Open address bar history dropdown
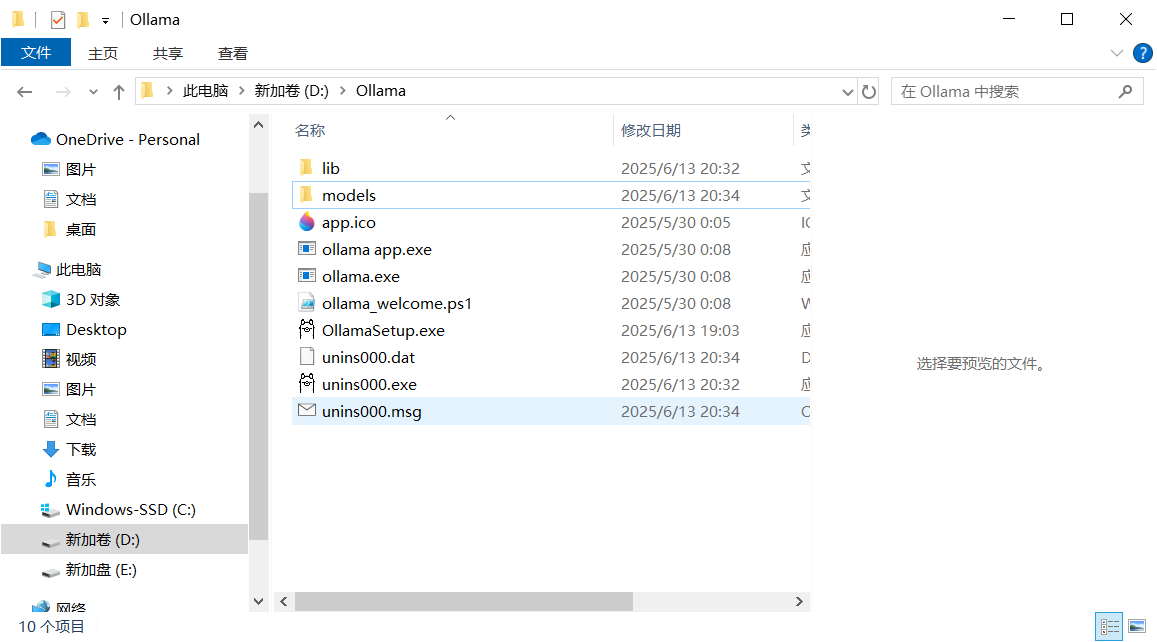 click(x=847, y=92)
